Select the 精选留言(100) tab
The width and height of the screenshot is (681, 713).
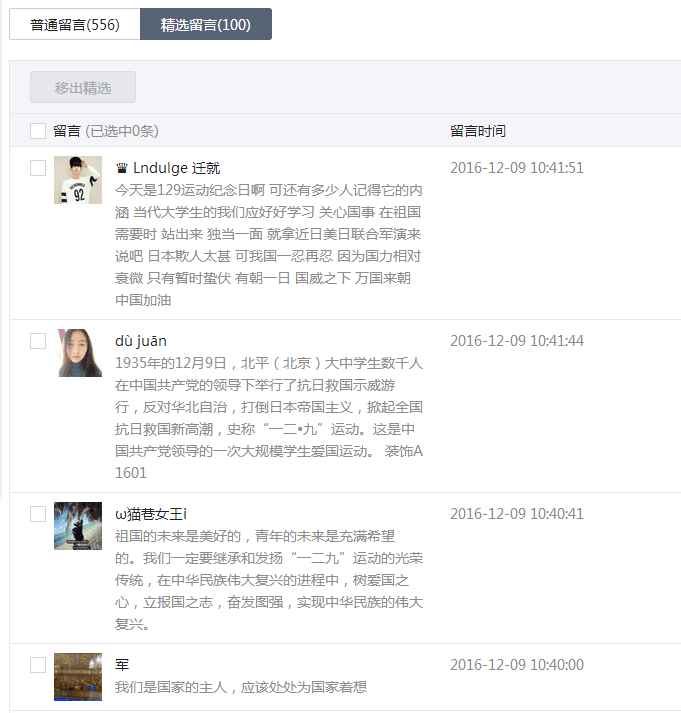206,25
